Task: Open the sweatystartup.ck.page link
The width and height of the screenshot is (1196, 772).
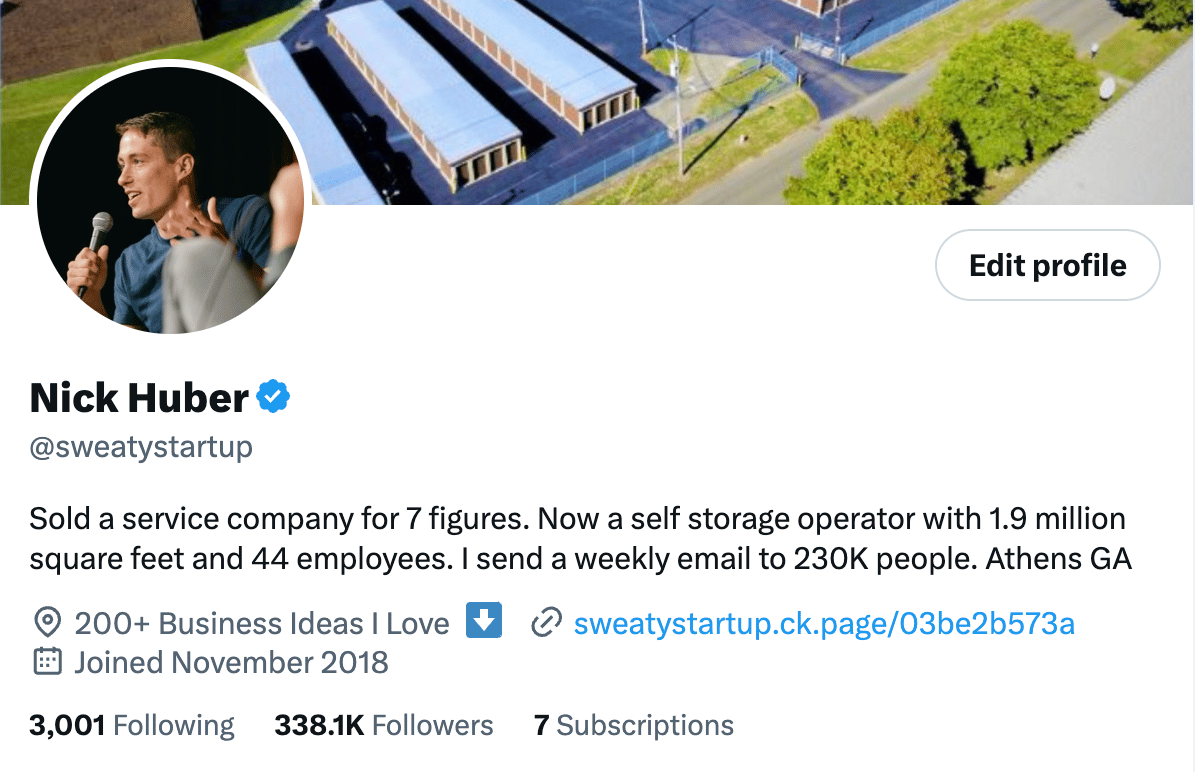Action: pos(824,623)
